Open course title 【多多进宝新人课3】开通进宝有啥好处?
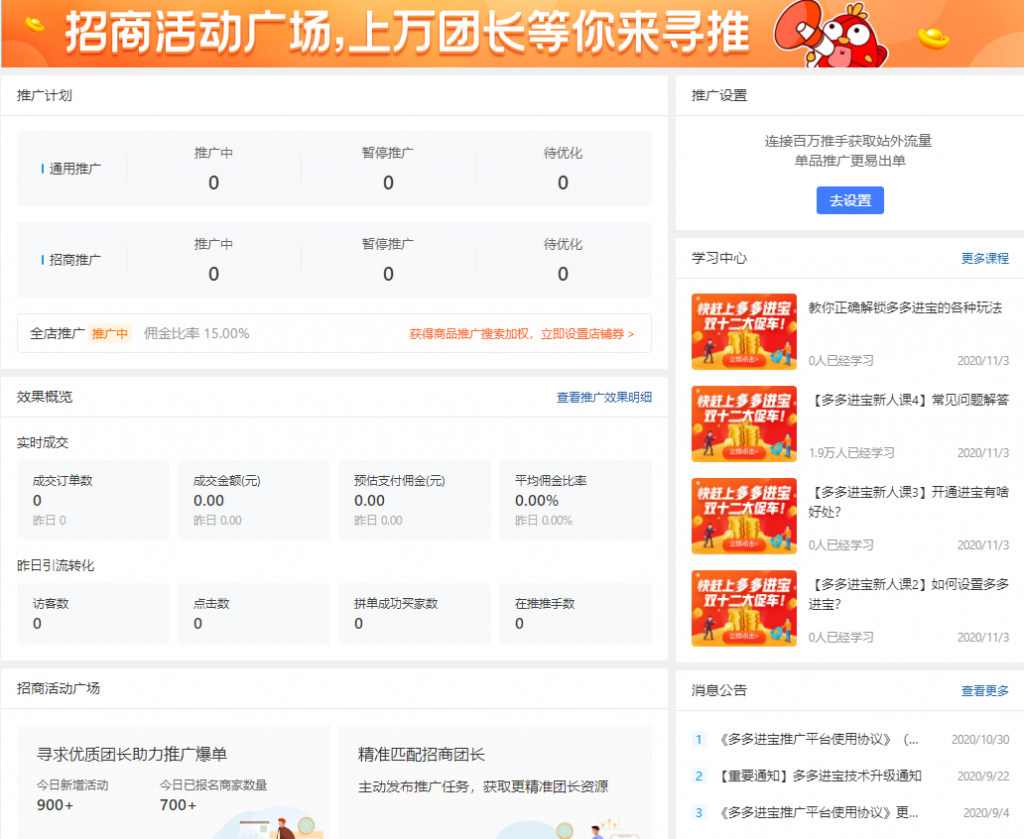This screenshot has height=839, width=1024. tap(908, 501)
